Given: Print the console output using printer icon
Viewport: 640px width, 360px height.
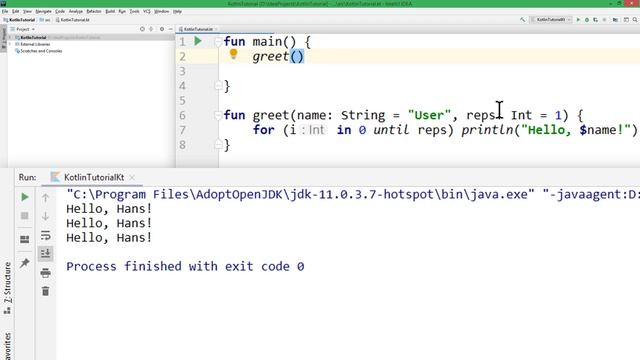Looking at the screenshot, I should (x=45, y=272).
